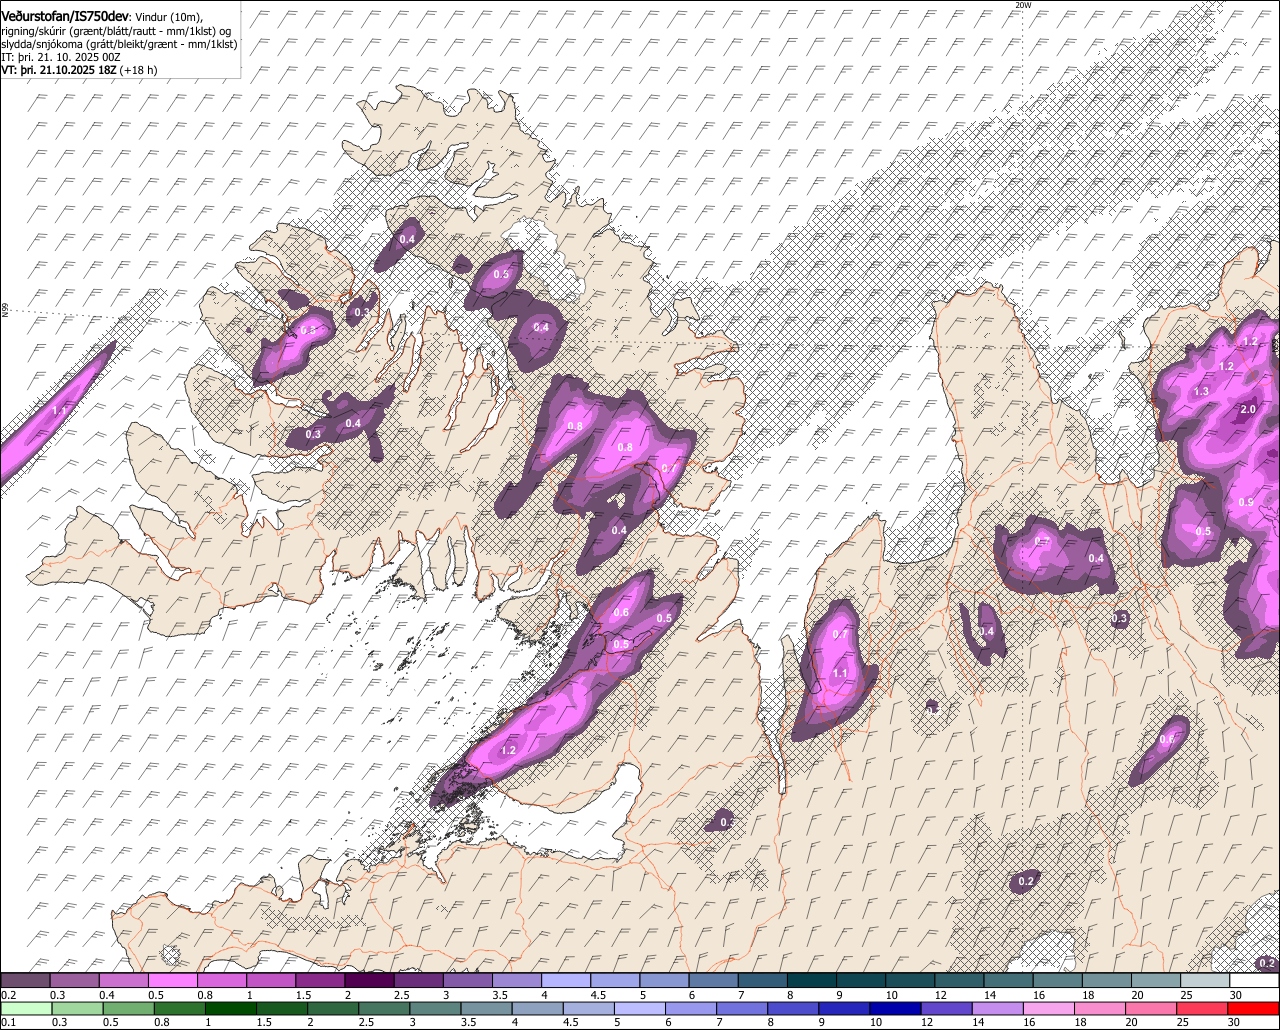
Task: Select the dark teal 8 swatch in snow legend
Action: (812, 980)
